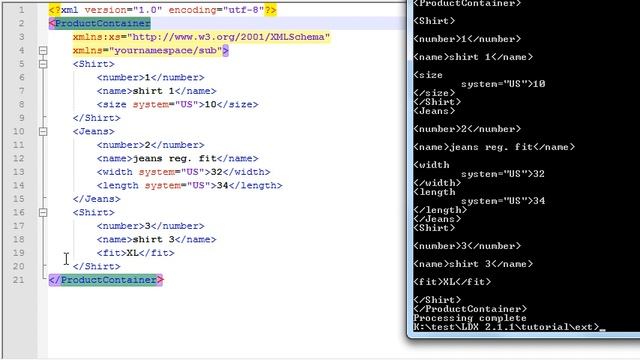
Task: Click the xmlns="yournamespace/sub" attribute
Action: click(147, 50)
